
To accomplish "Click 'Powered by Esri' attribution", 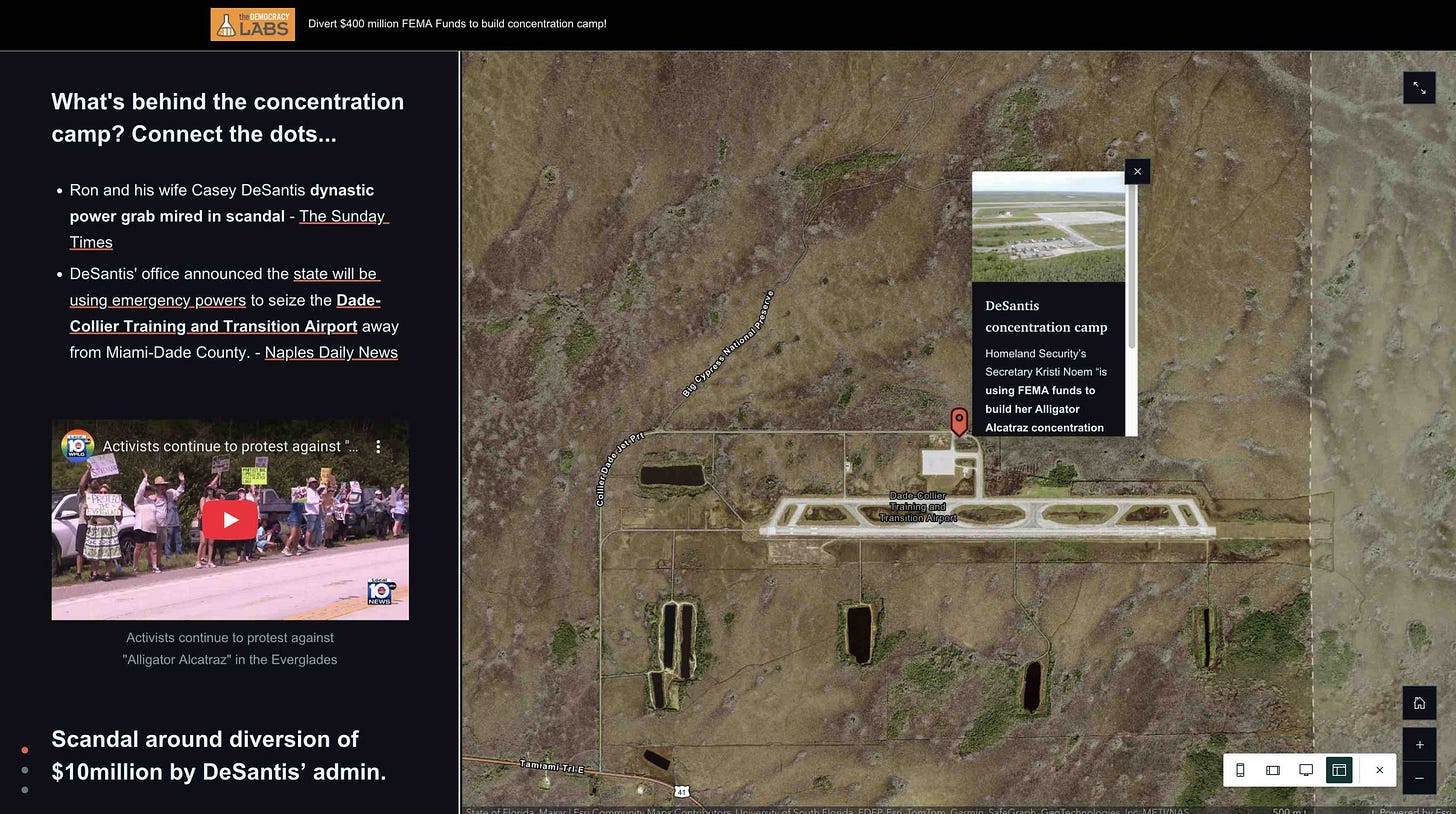I will 1416,811.
